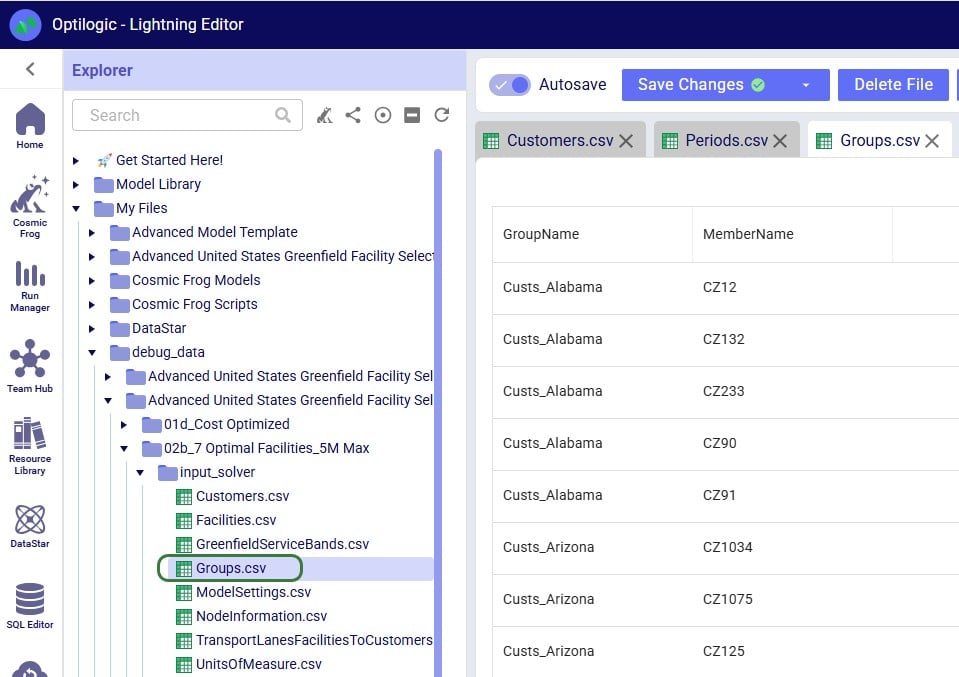Expand the Advanced Model Template folder
Viewport: 959px width, 677px height.
pyautogui.click(x=92, y=233)
